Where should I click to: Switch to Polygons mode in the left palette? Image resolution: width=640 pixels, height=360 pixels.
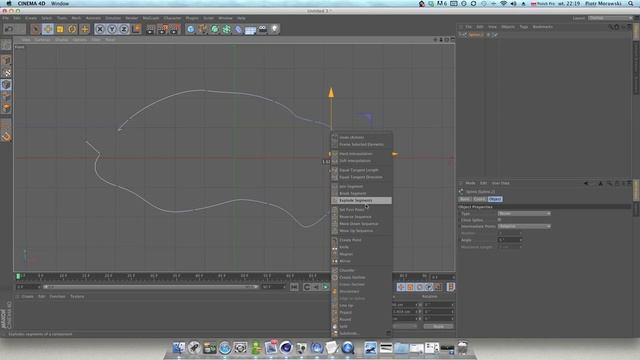pos(6,108)
